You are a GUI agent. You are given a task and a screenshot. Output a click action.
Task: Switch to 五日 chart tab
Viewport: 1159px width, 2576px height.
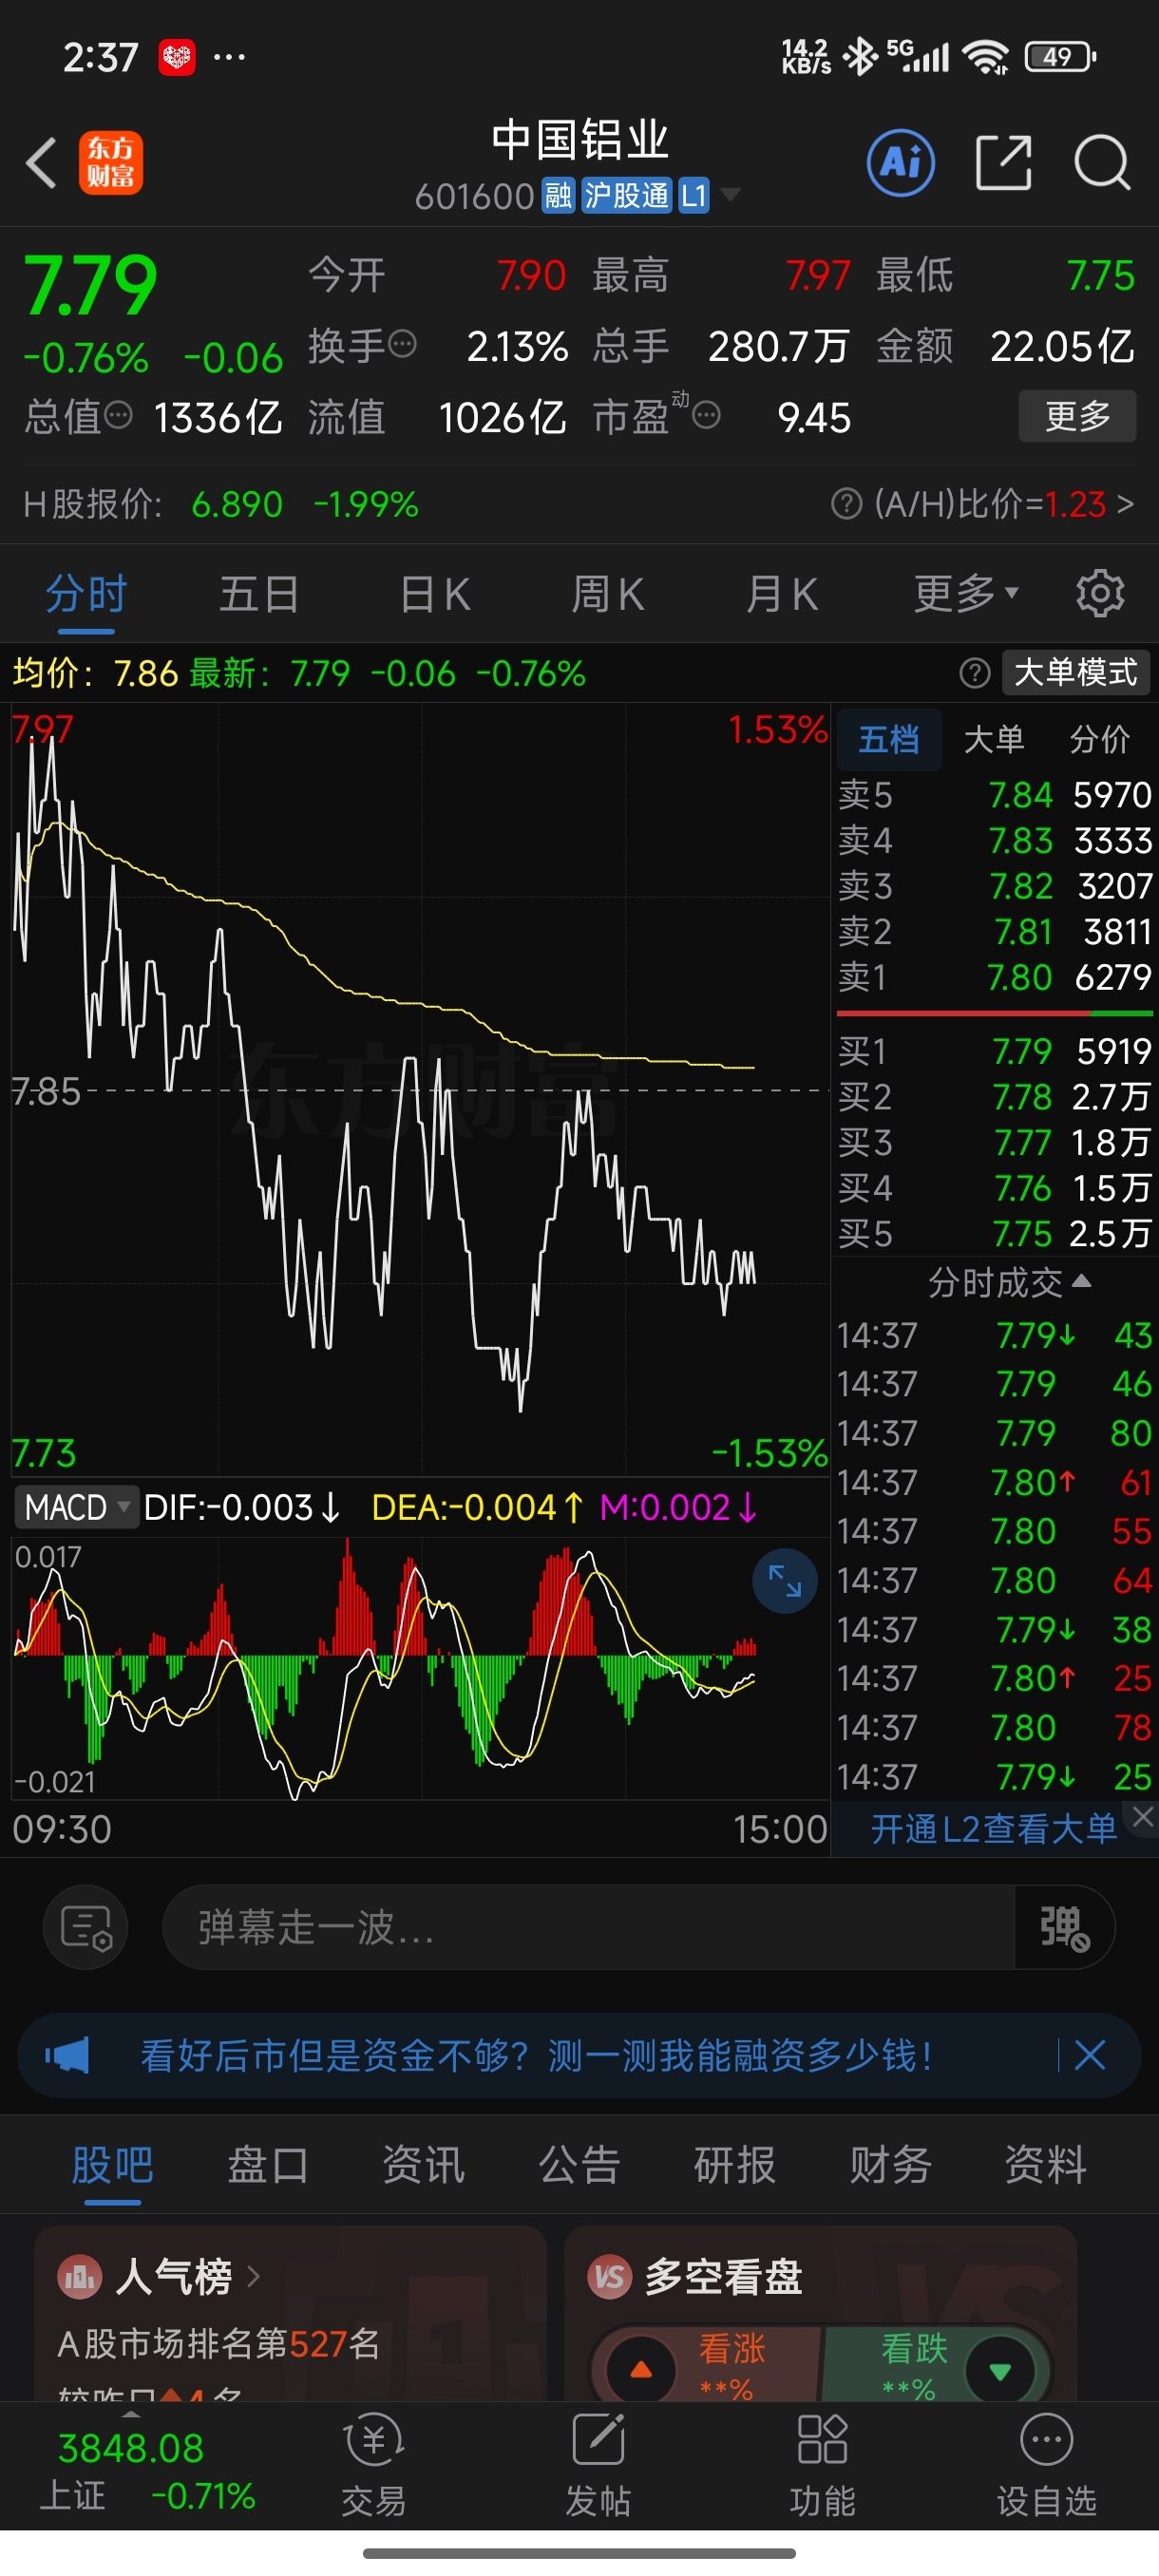tap(259, 595)
